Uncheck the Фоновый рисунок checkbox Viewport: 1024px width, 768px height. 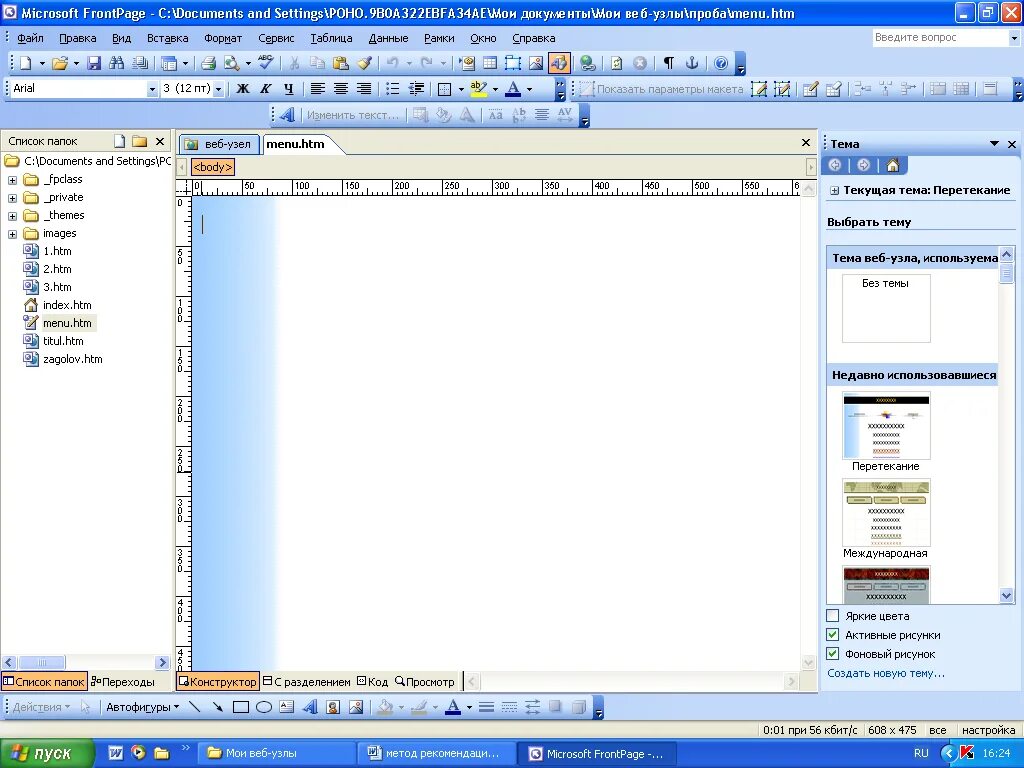pos(833,654)
